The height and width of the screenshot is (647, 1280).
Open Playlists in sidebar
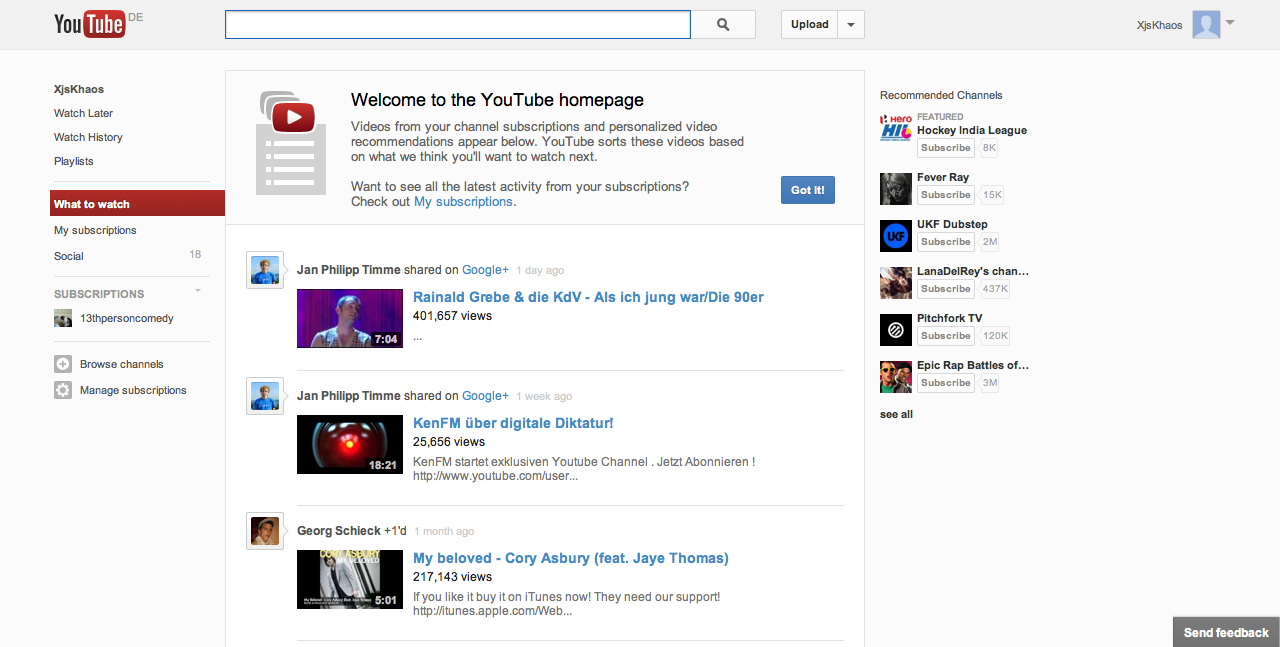tap(74, 161)
